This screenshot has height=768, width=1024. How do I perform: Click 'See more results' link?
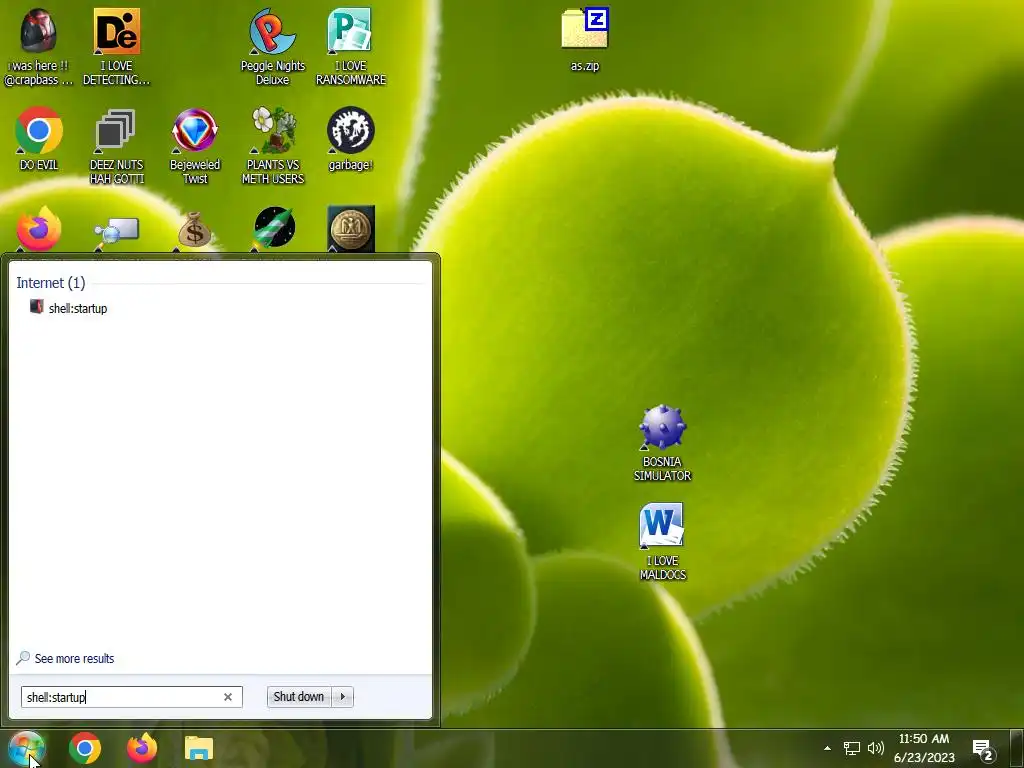[x=74, y=658]
